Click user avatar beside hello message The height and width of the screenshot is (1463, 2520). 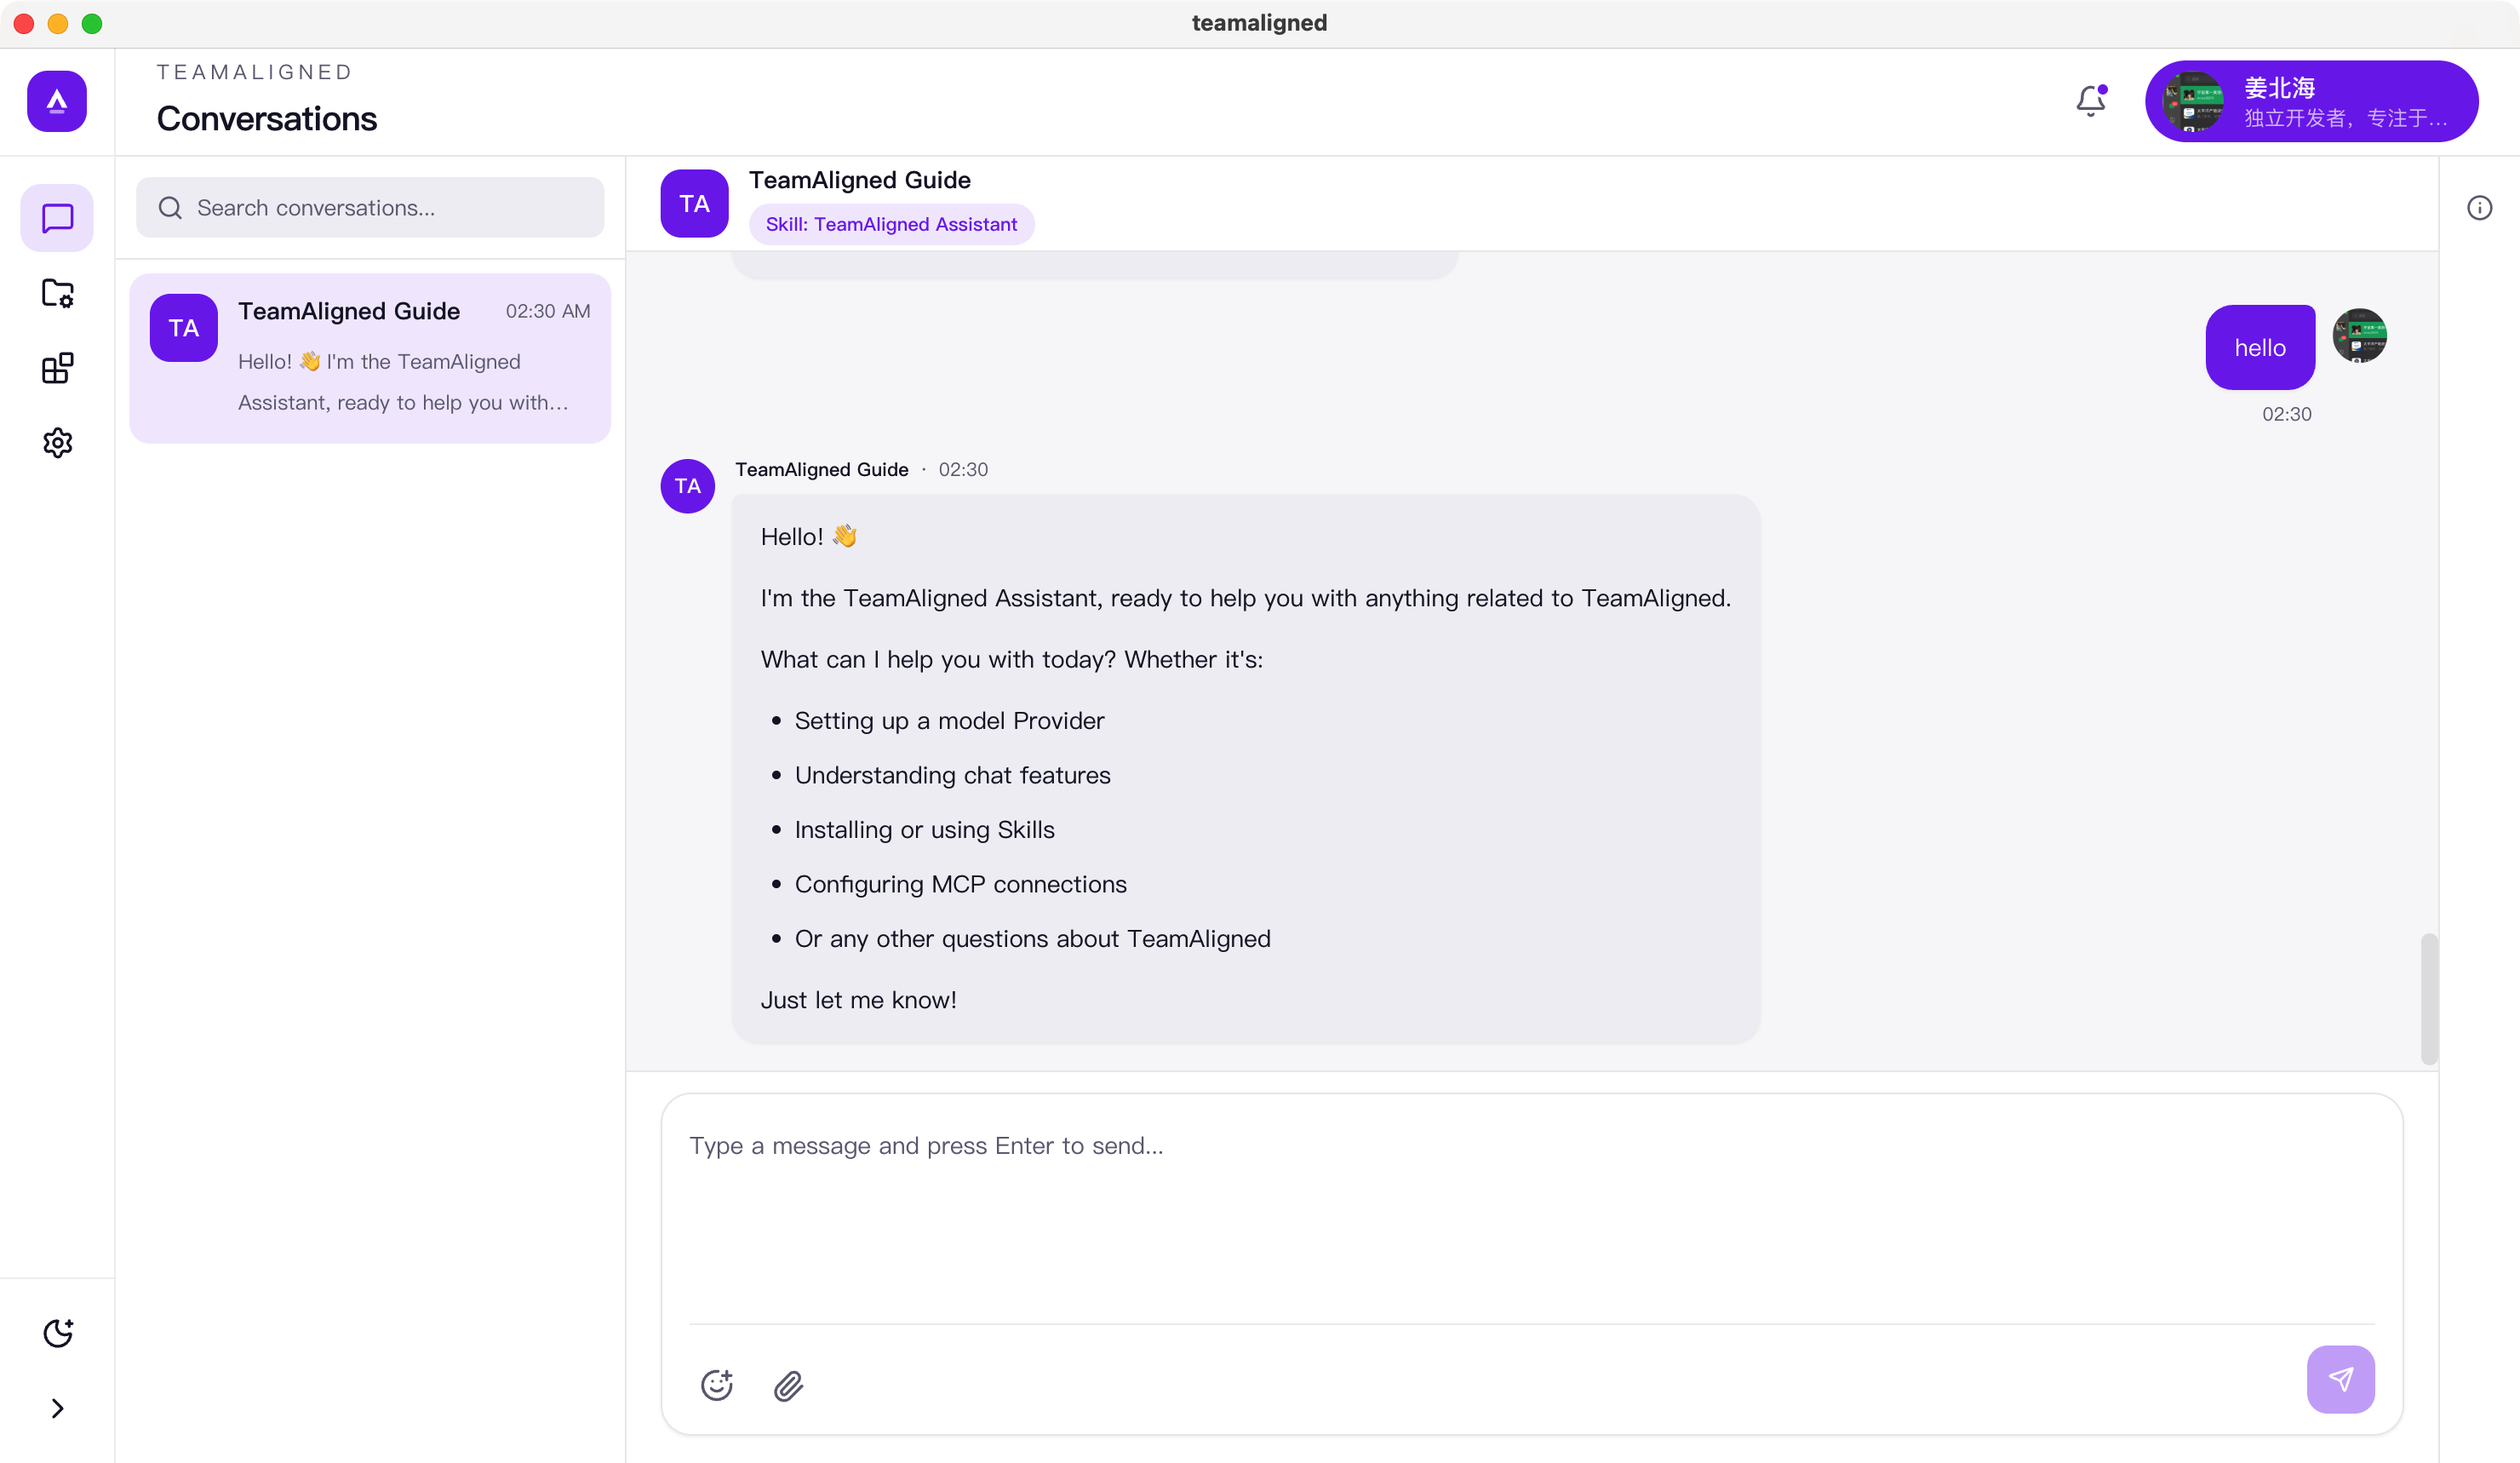(2359, 336)
